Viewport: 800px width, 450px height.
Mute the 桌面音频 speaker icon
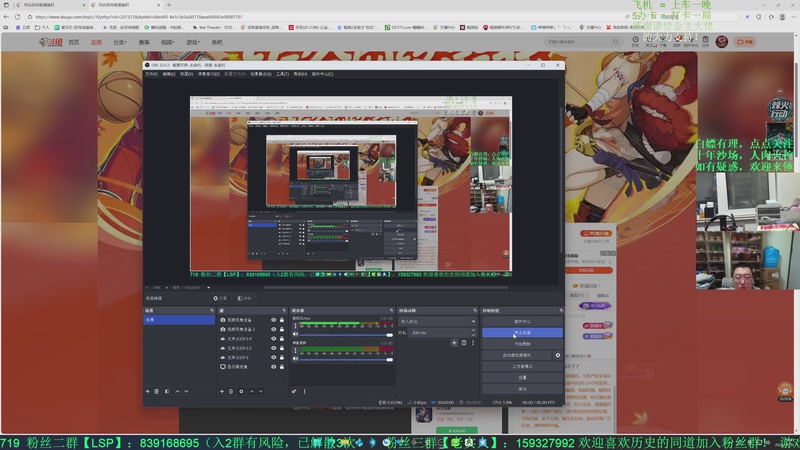295,359
